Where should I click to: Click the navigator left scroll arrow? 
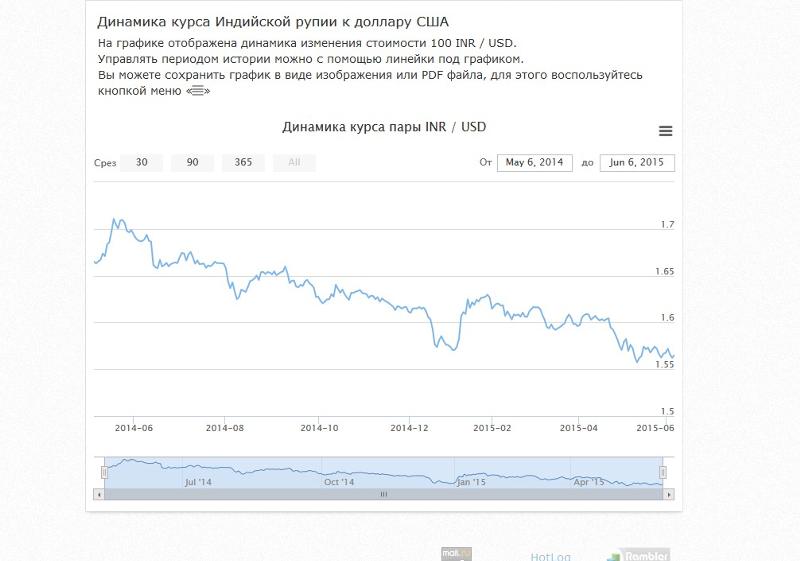click(98, 494)
